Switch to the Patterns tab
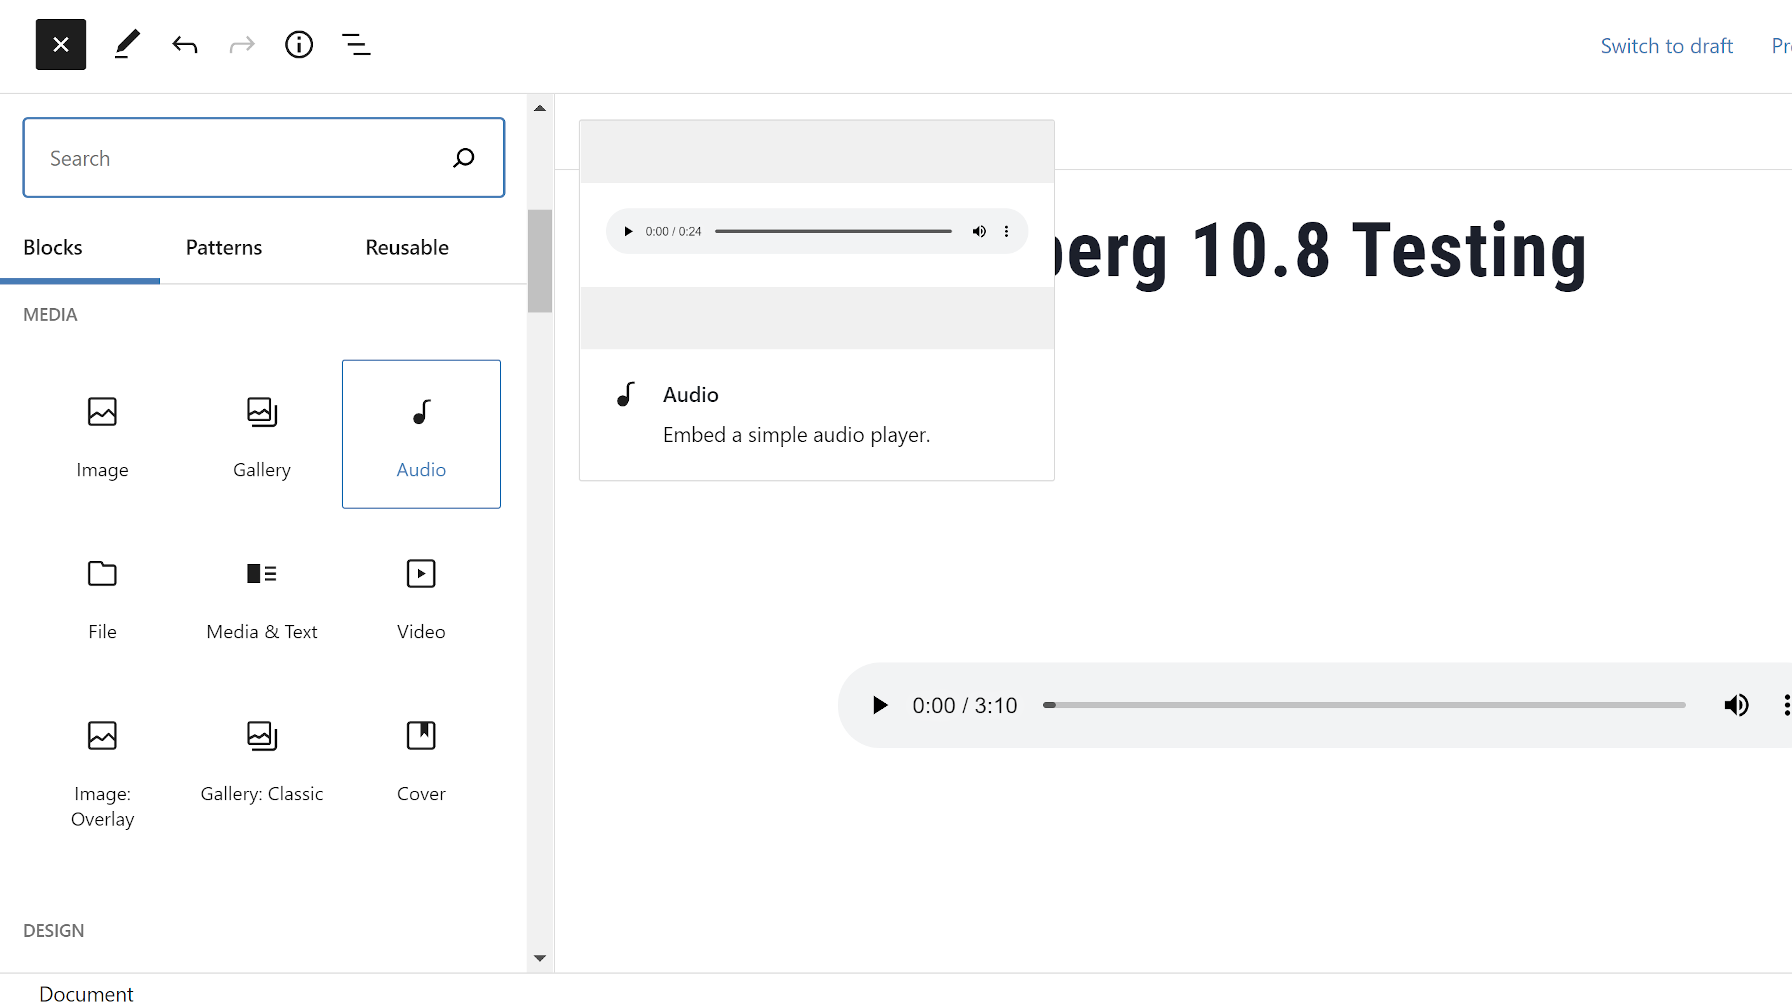Image resolution: width=1792 pixels, height=1008 pixels. coord(223,247)
